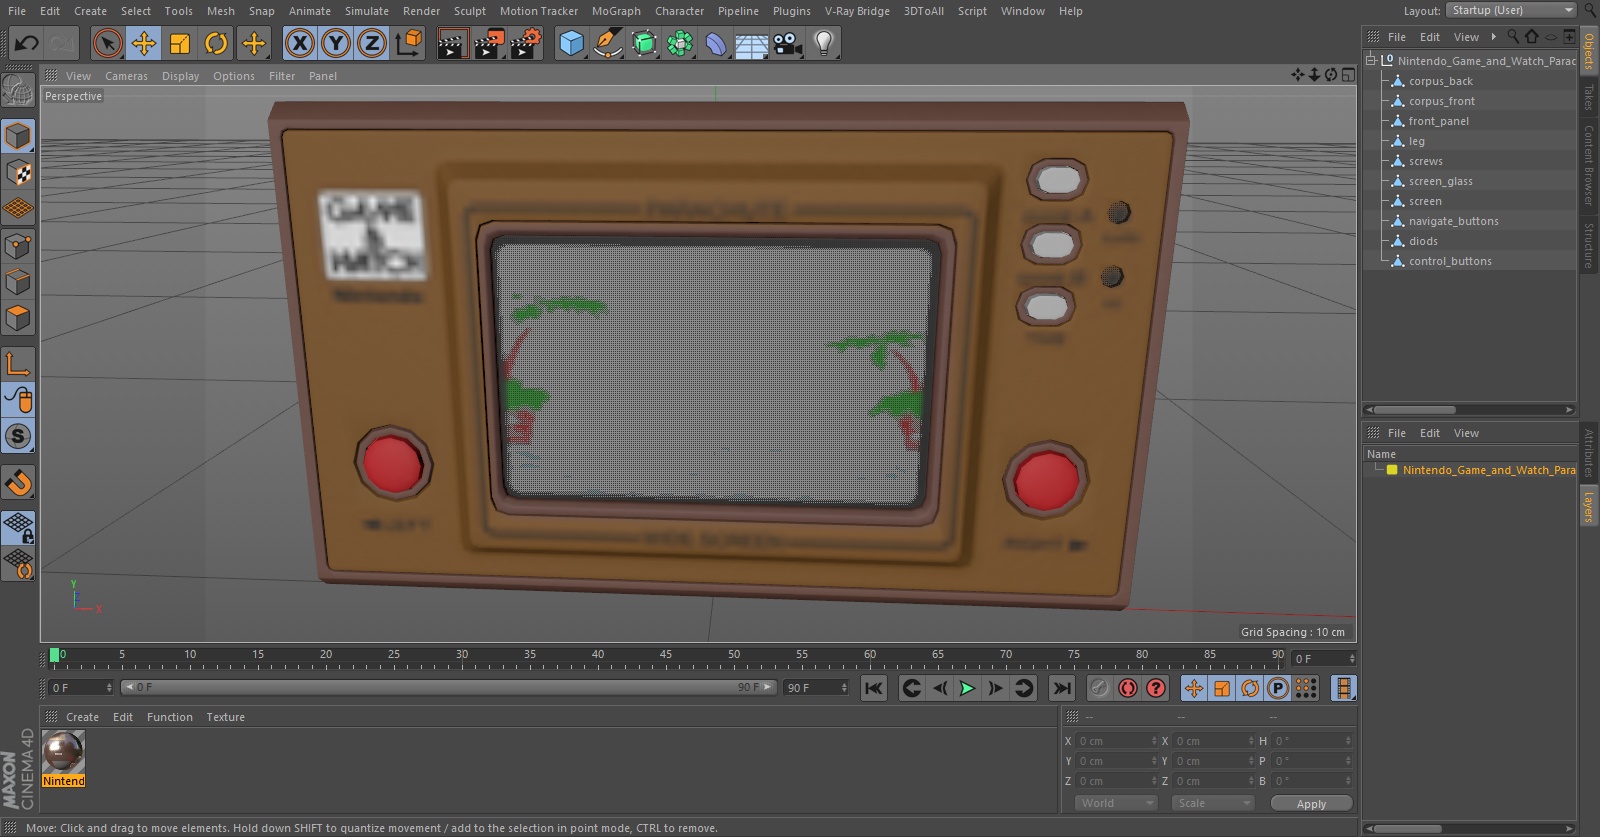Screen dimensions: 1600x837
Task: Click the start frame 0 F stepper
Action: (x=109, y=688)
